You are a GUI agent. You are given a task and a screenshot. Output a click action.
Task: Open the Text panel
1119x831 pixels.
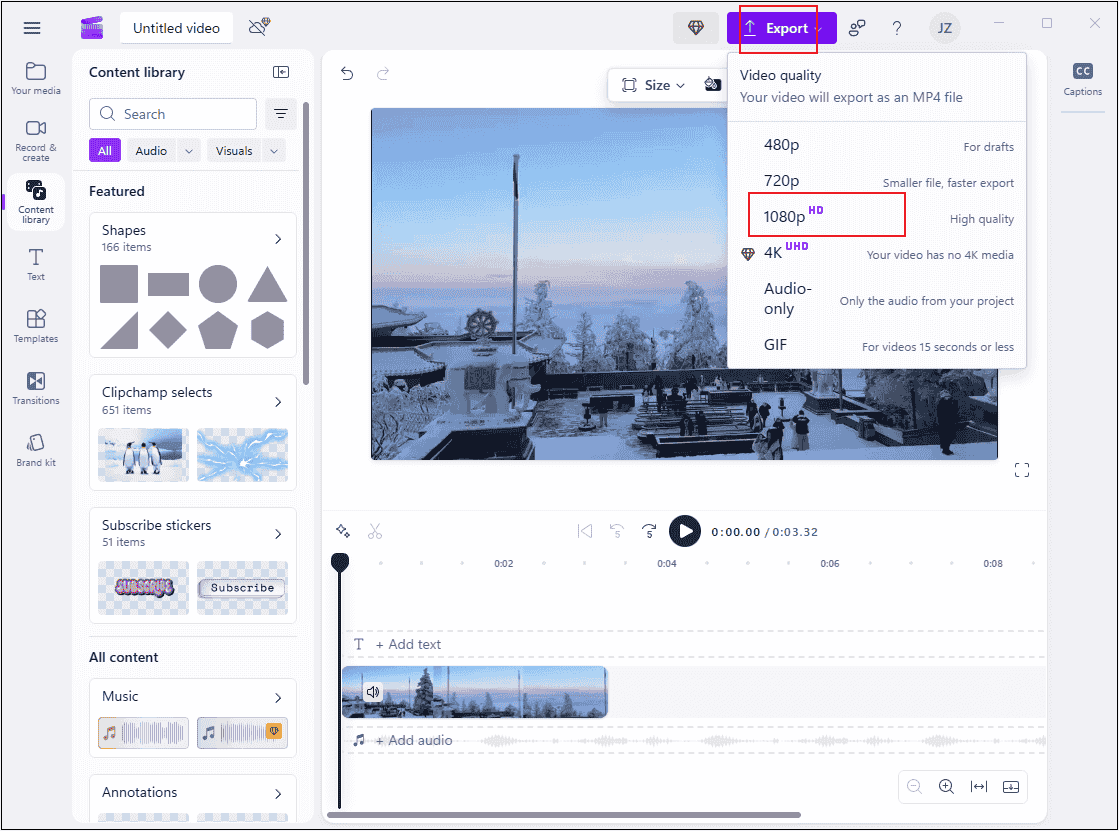tap(36, 264)
